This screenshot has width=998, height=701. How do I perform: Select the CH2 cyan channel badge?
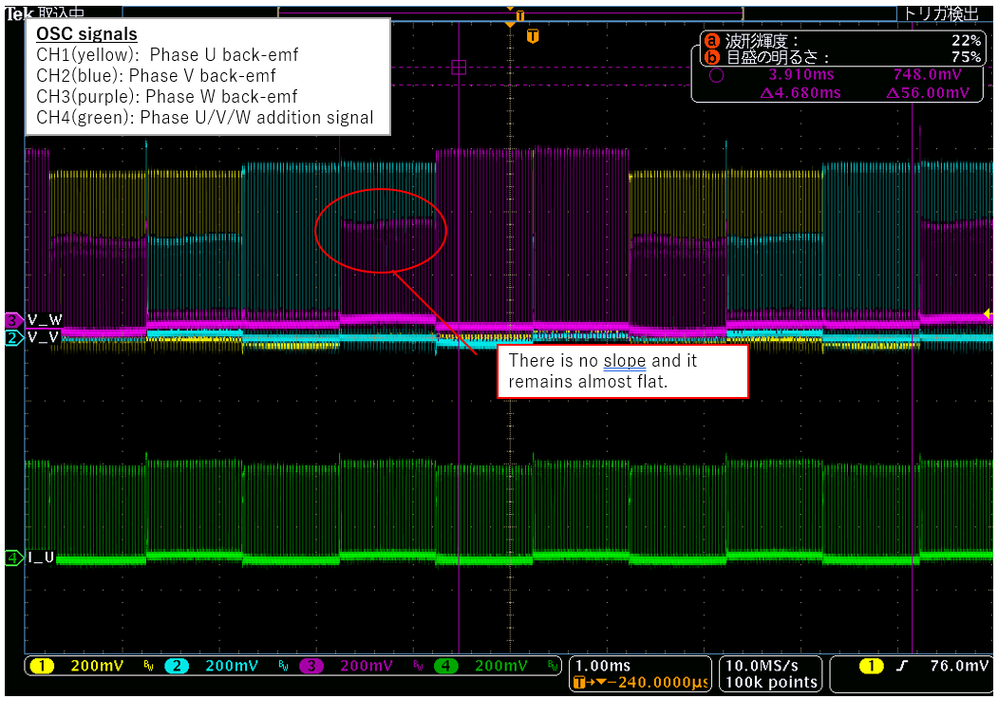click(176, 666)
